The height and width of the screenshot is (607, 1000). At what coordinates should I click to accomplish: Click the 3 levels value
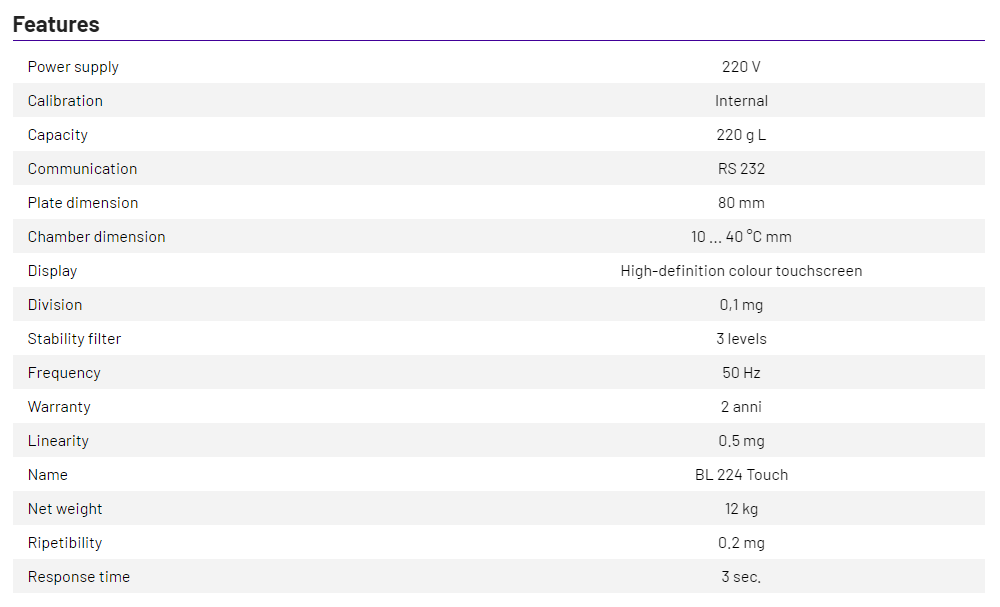pyautogui.click(x=741, y=339)
